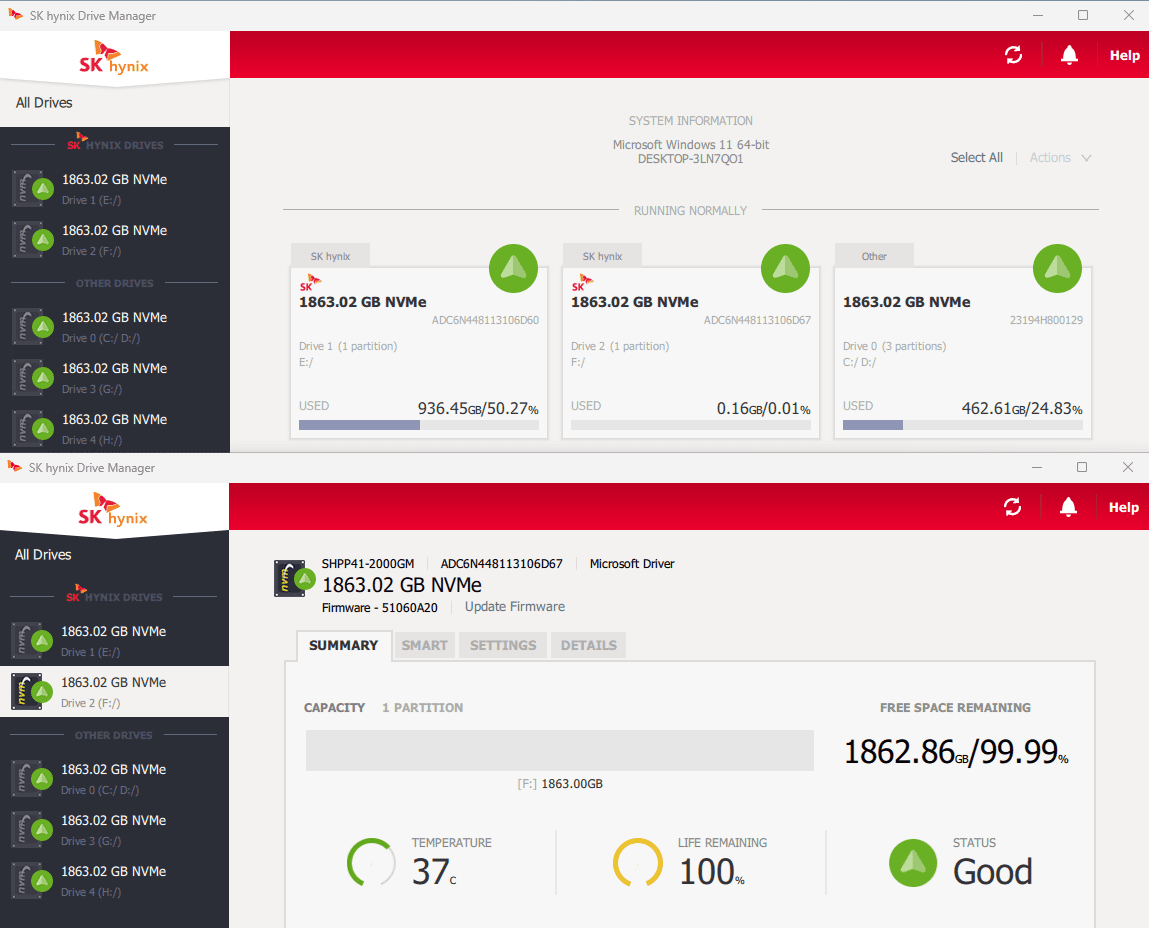Viewport: 1149px width, 928px height.
Task: Open notifications bell in top window
Action: [x=1069, y=55]
